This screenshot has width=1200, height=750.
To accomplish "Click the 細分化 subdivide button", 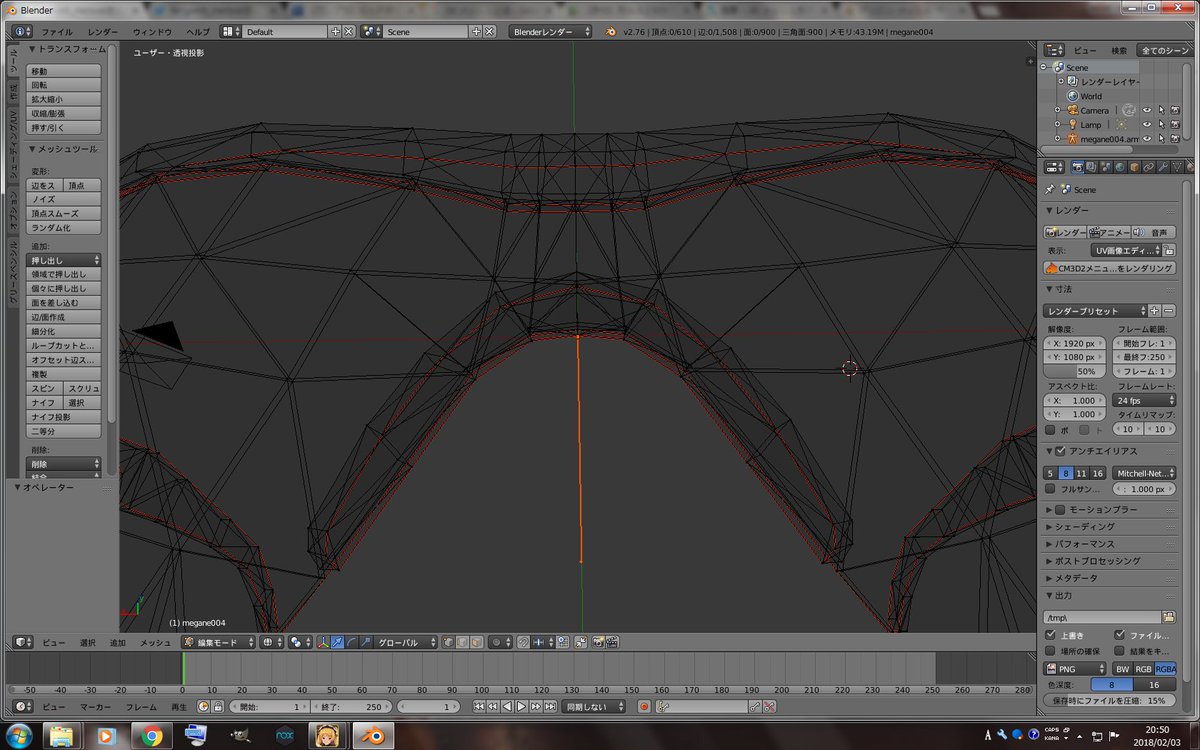I will click(64, 331).
